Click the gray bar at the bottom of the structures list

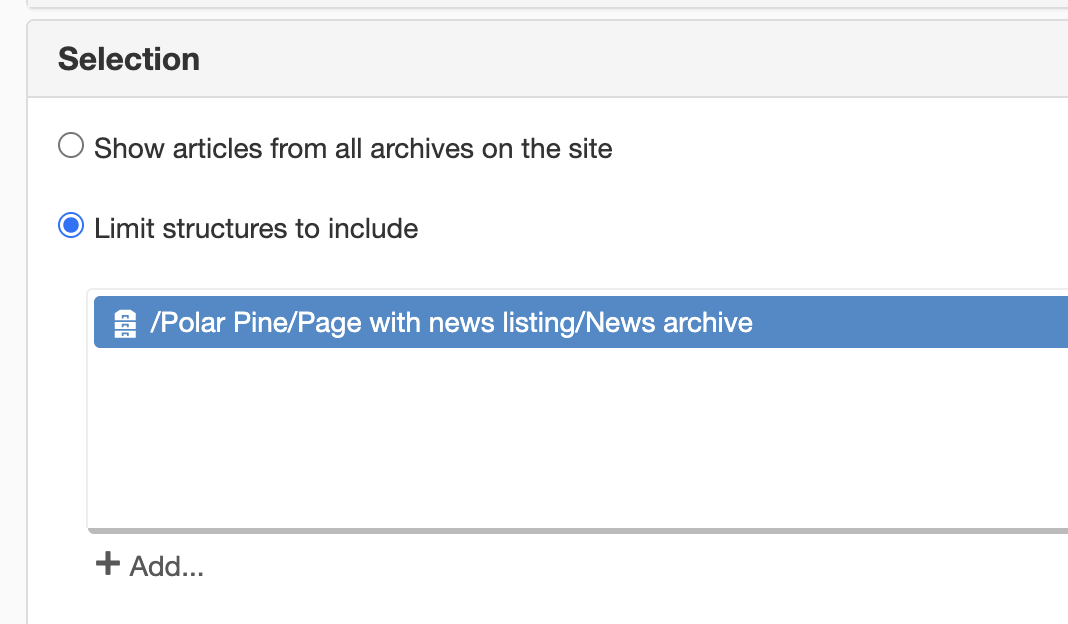tap(578, 531)
